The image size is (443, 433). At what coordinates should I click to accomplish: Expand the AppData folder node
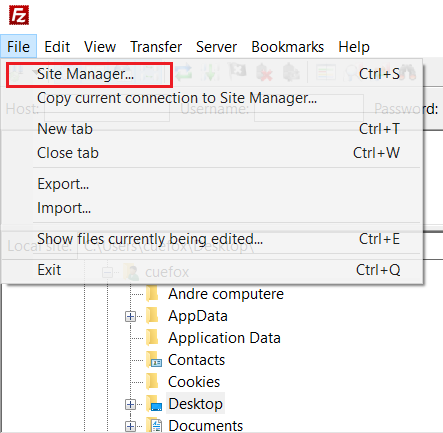(x=130, y=316)
